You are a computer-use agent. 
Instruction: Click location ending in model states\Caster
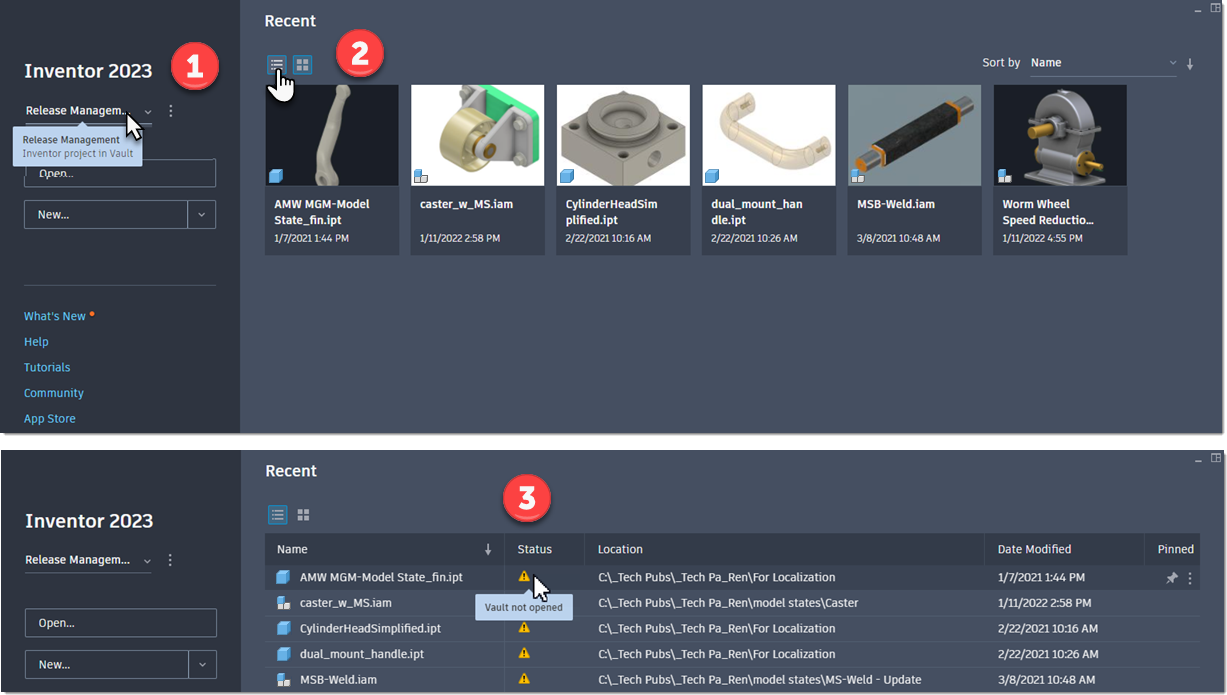coord(728,603)
